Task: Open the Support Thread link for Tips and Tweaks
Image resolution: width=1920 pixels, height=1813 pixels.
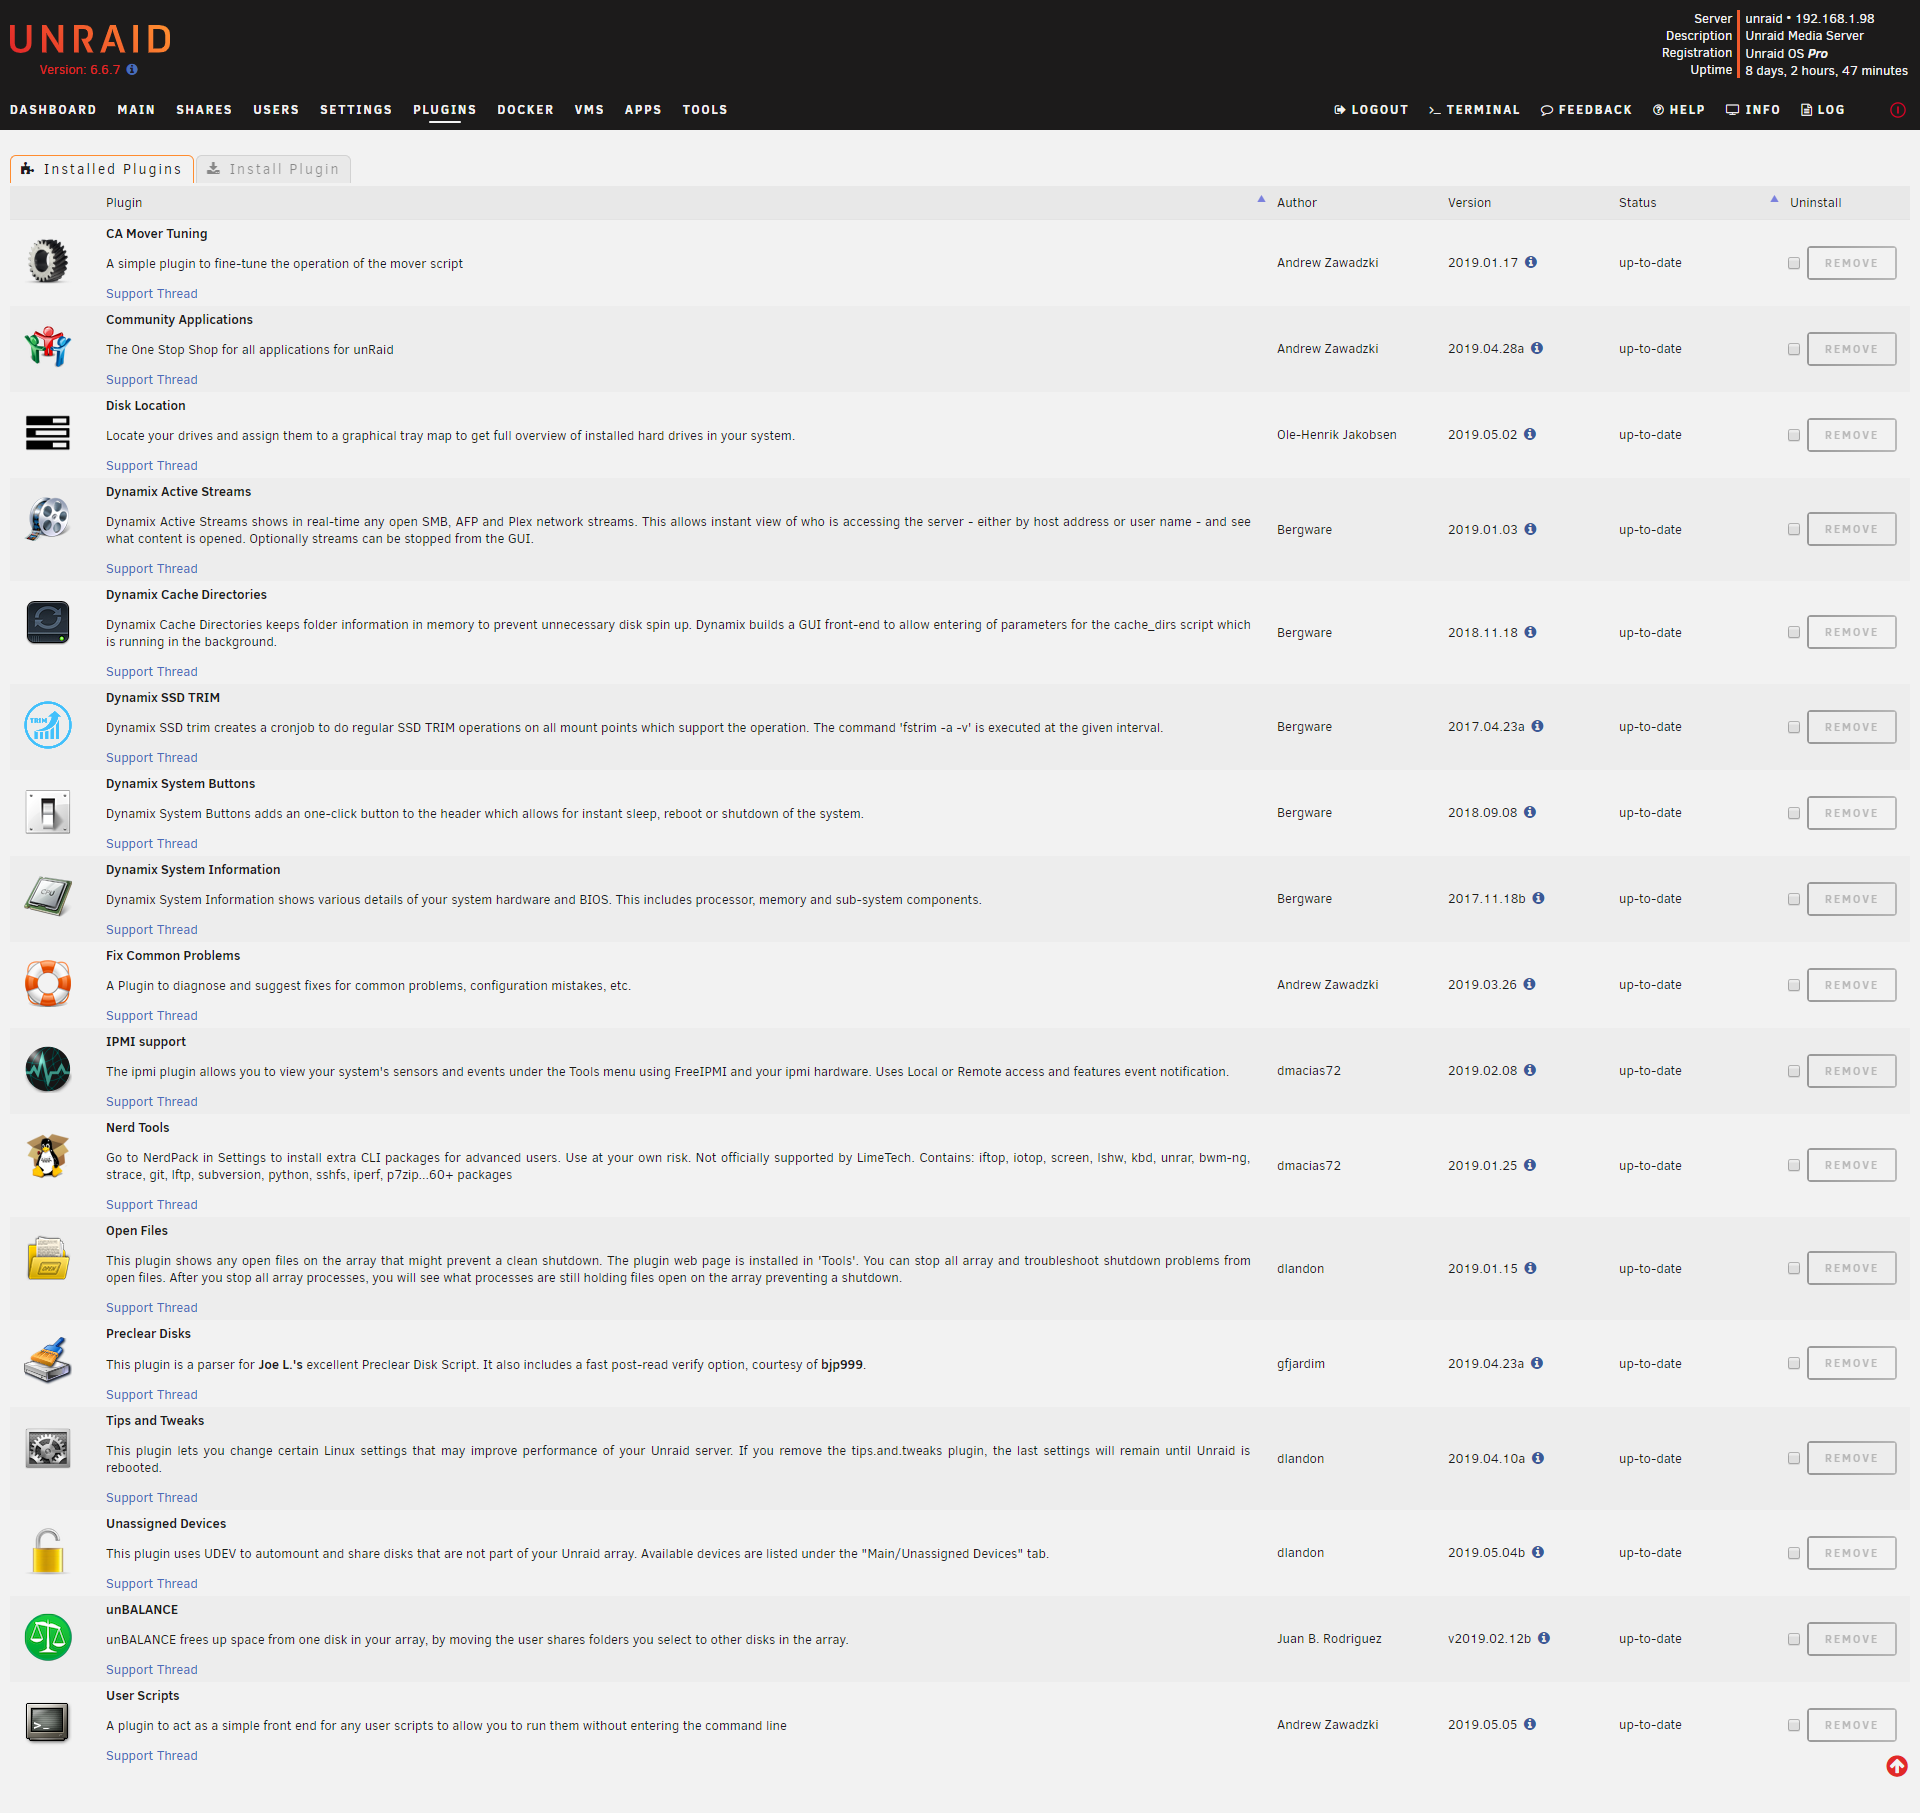Action: (x=152, y=1498)
